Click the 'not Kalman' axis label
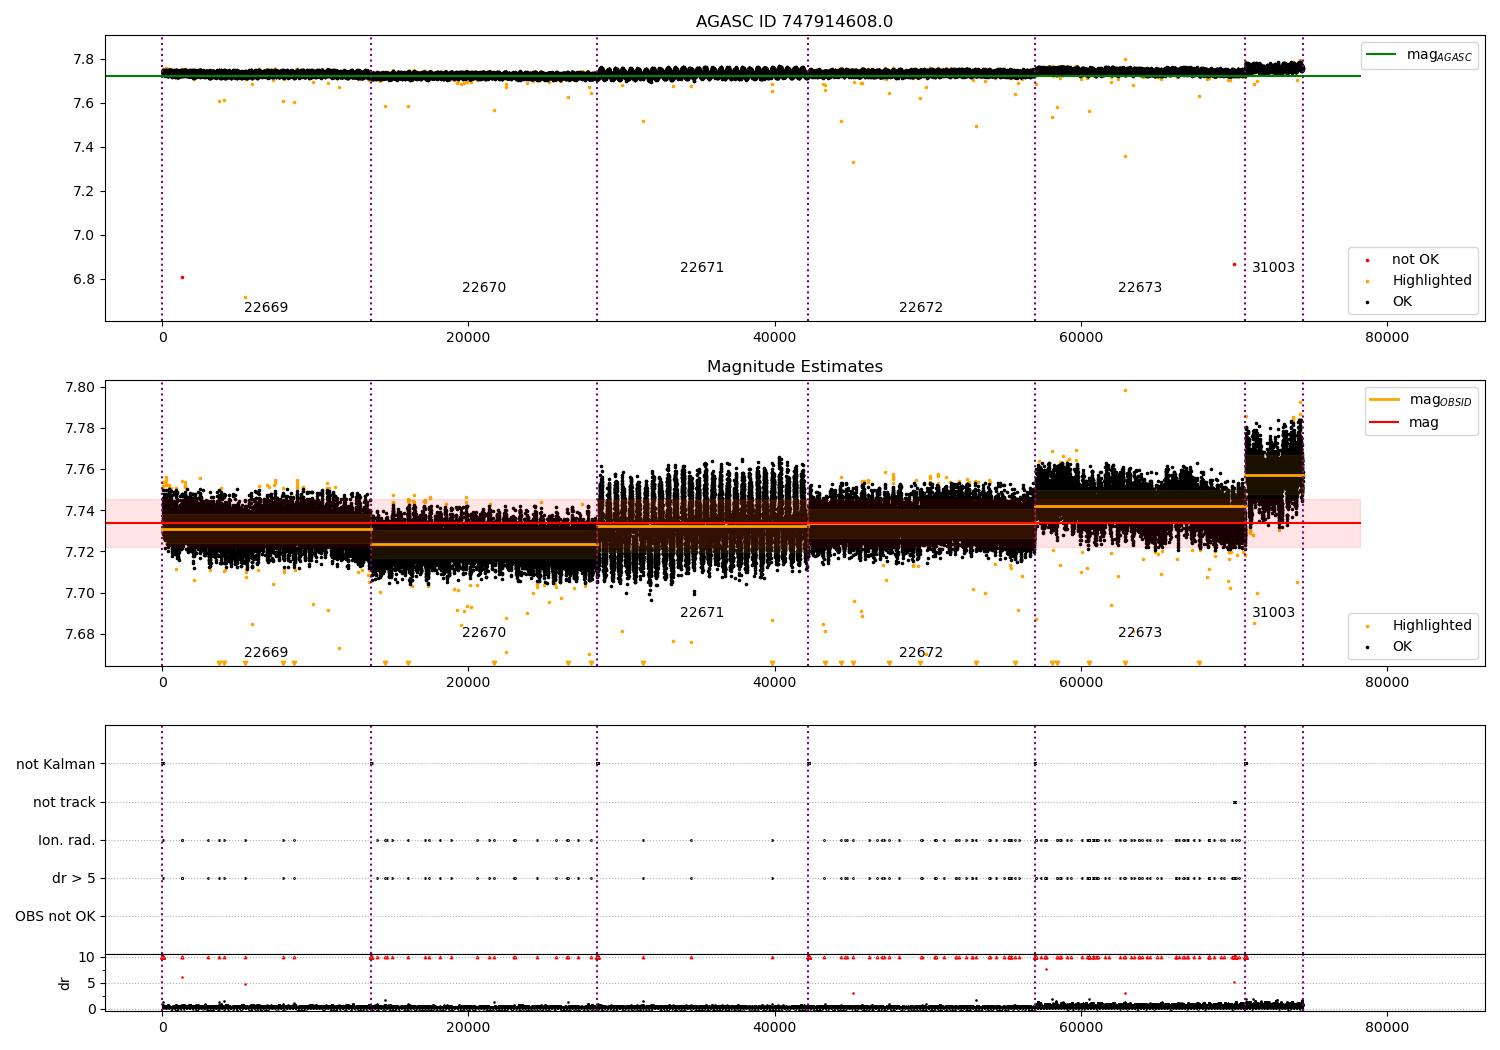The height and width of the screenshot is (1050, 1500). (x=56, y=765)
